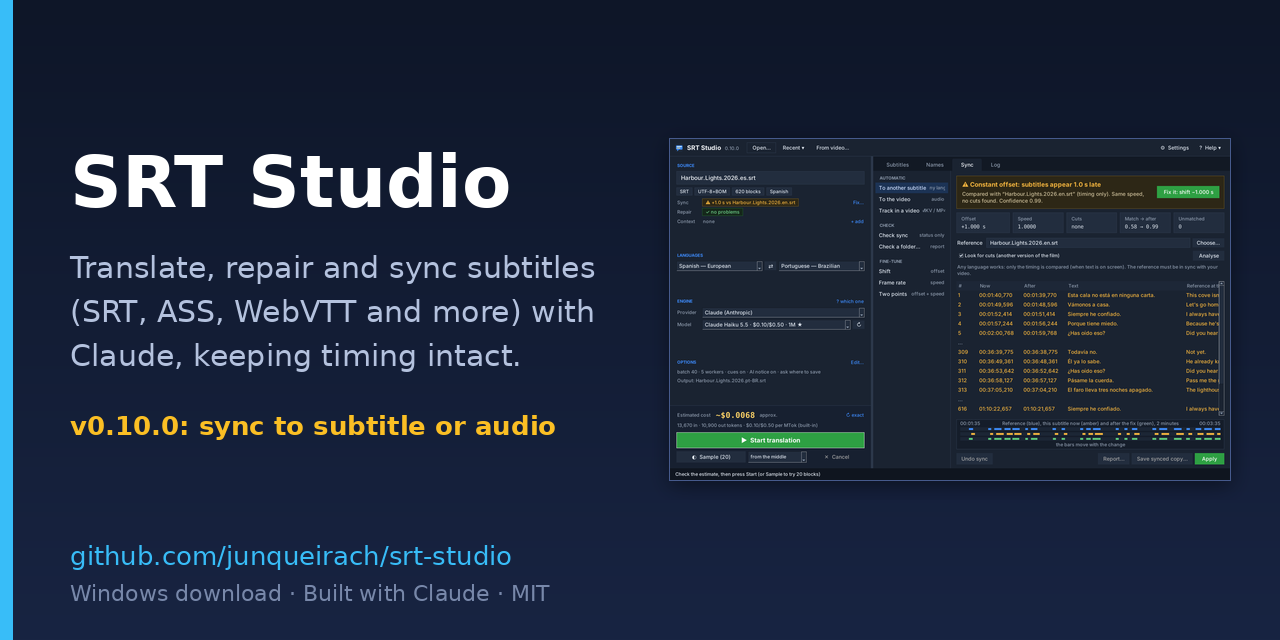Viewport: 1280px width, 640px height.
Task: Select 'To another subtitle' sync mode
Action: pos(911,187)
